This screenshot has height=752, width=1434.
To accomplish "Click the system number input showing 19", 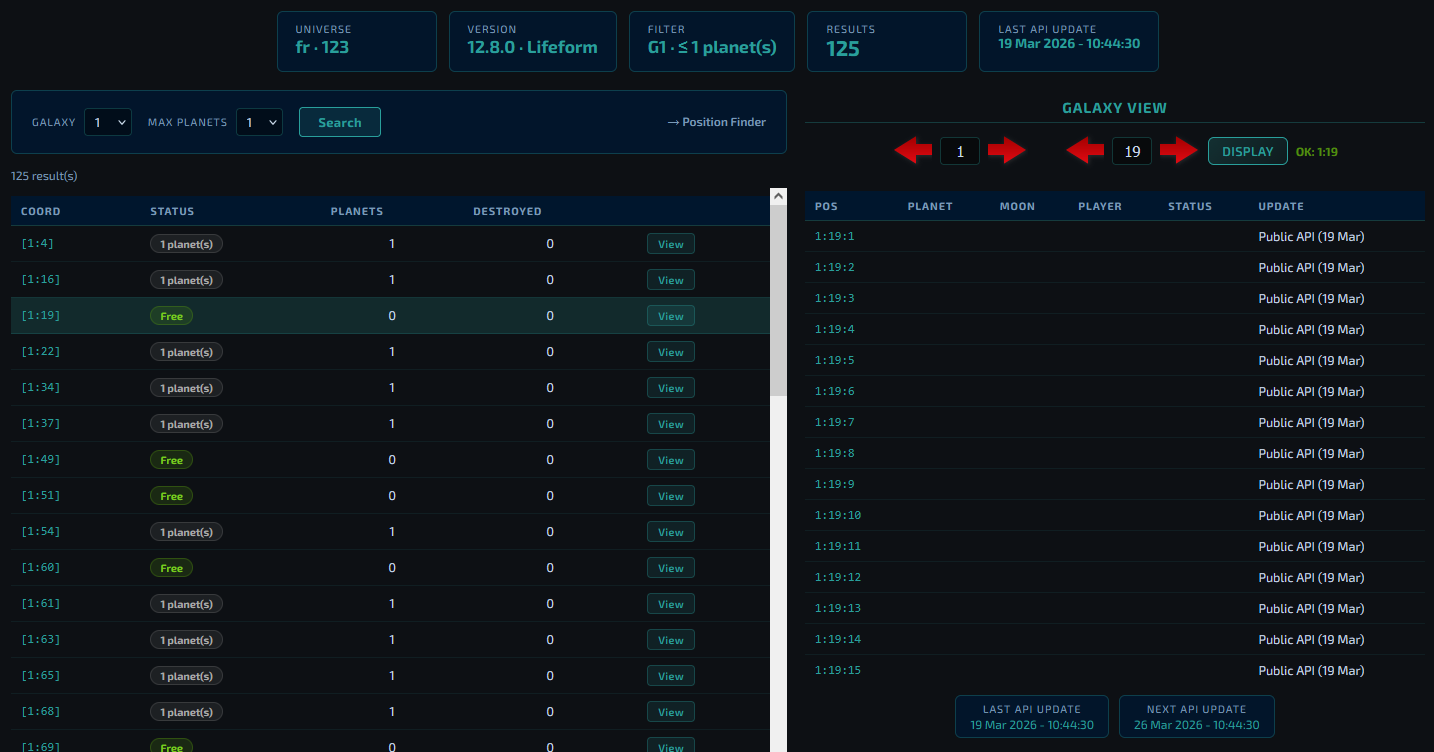I will click(x=1132, y=152).
